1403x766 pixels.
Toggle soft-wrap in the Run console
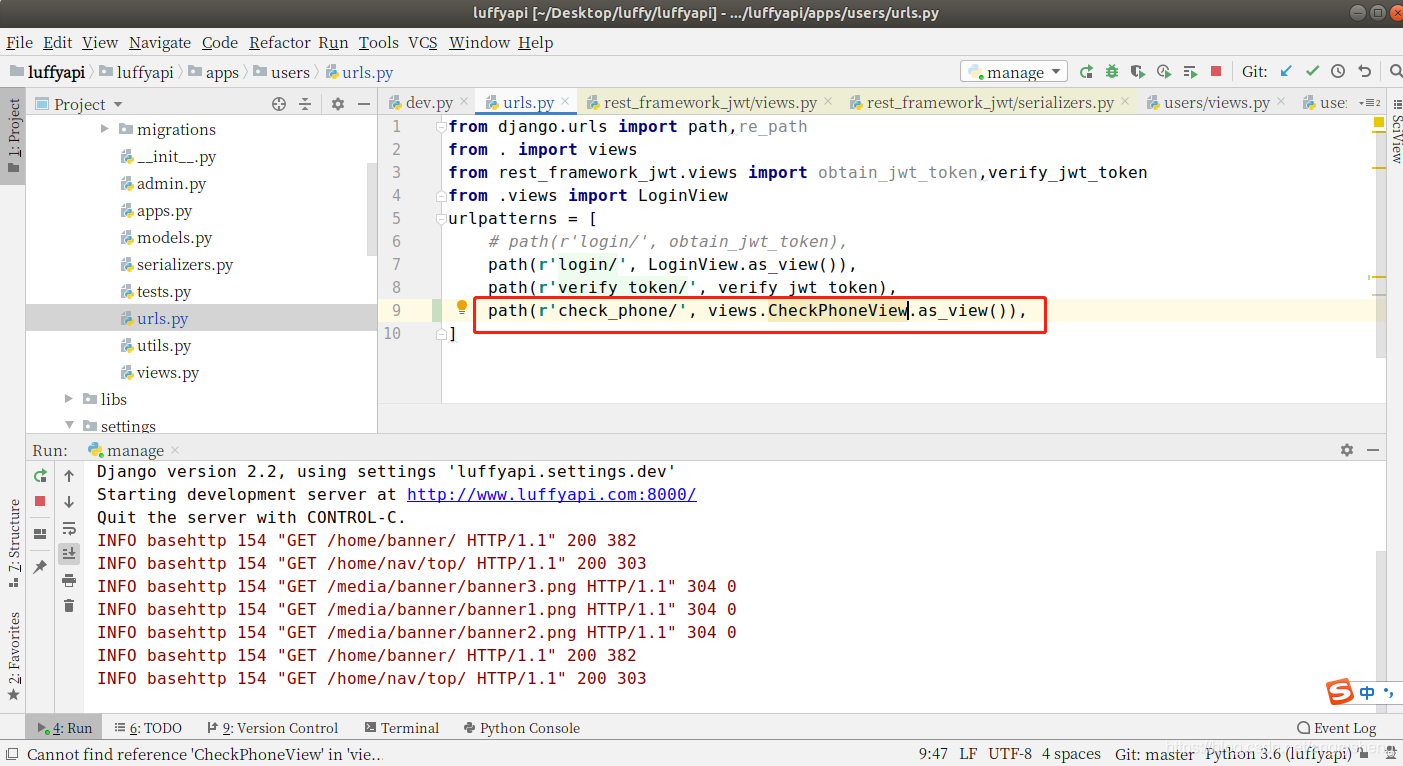coord(69,528)
